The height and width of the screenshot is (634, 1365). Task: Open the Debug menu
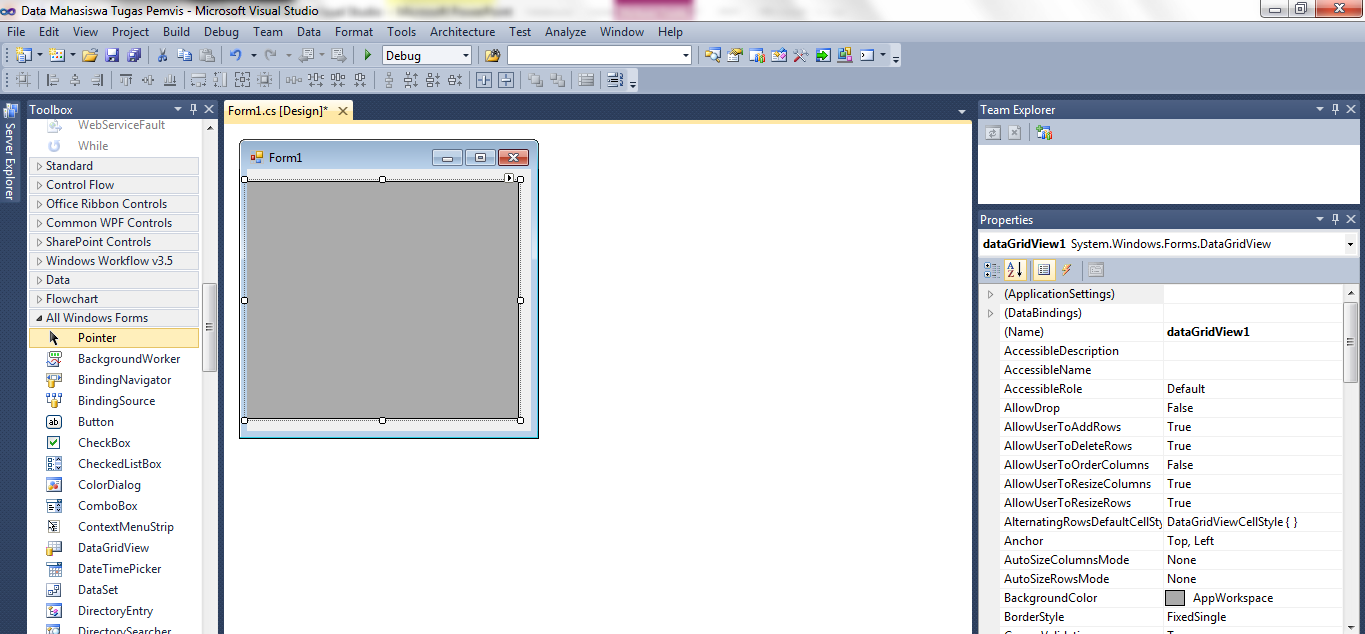click(x=222, y=31)
